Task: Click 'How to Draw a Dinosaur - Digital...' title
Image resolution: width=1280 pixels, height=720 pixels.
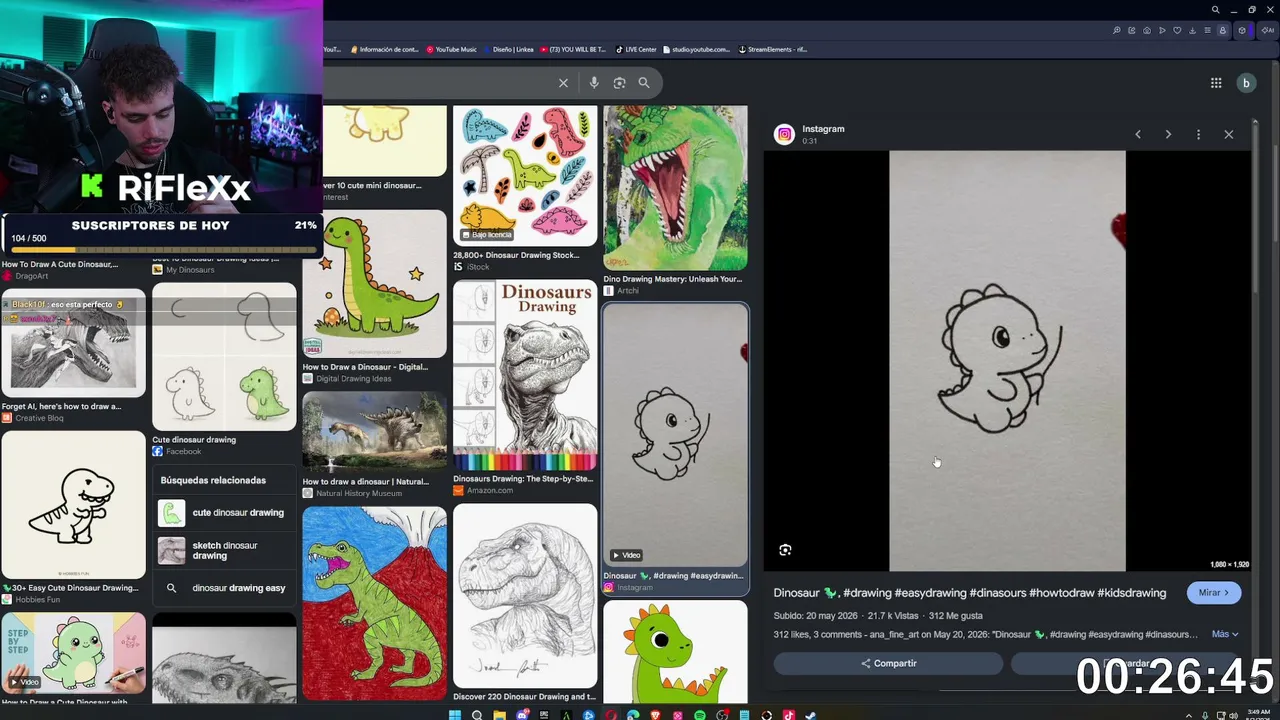Action: (x=365, y=367)
